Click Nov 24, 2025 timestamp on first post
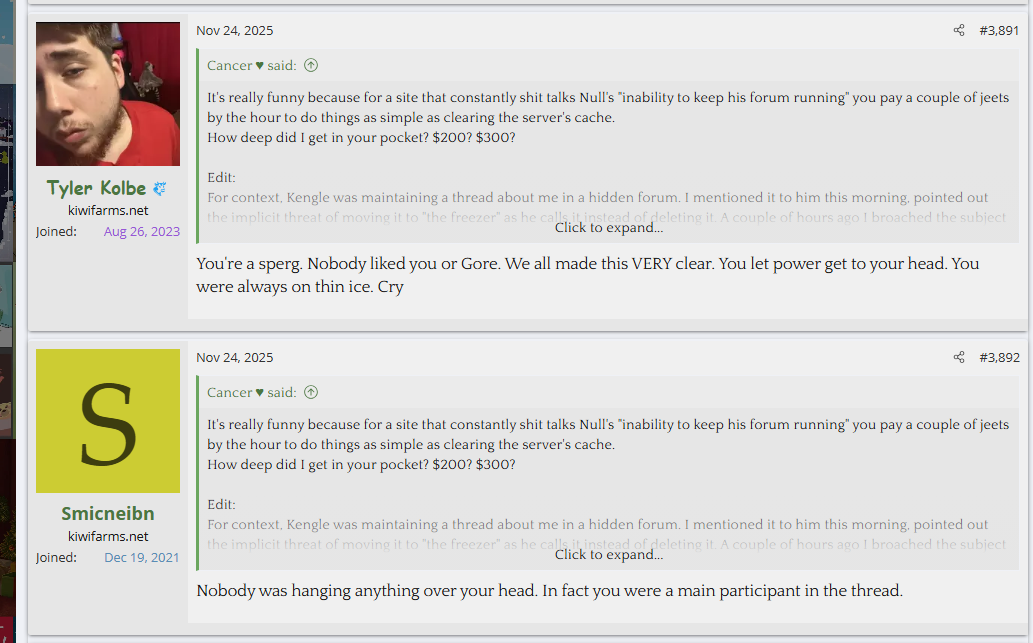The width and height of the screenshot is (1033, 643). point(234,31)
